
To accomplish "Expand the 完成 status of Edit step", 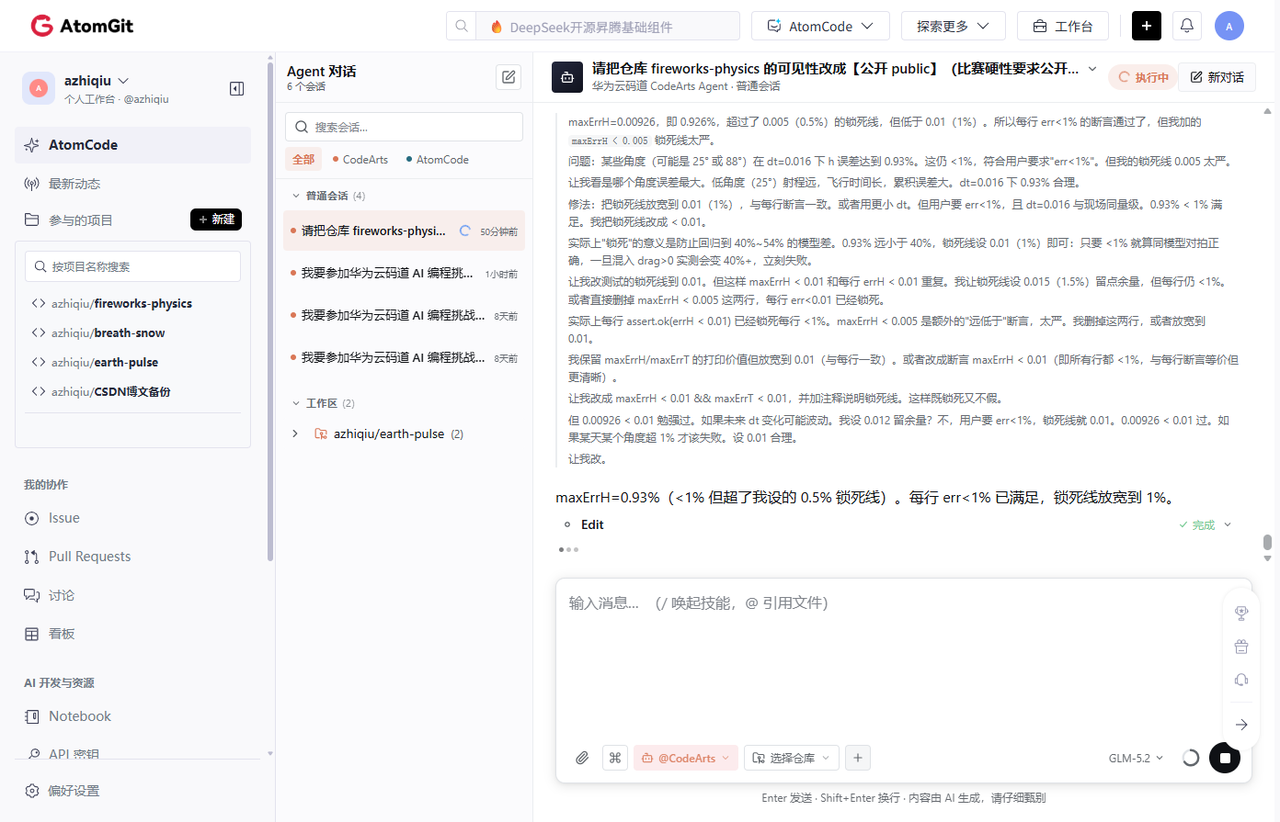I will (1205, 525).
